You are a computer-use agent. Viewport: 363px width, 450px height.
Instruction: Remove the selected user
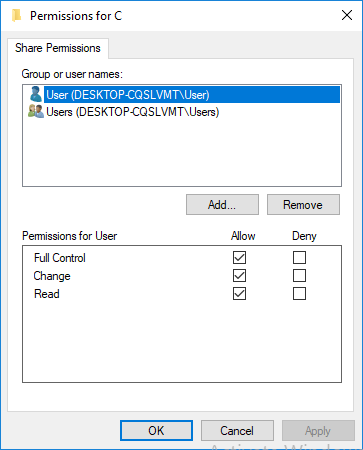click(x=303, y=205)
